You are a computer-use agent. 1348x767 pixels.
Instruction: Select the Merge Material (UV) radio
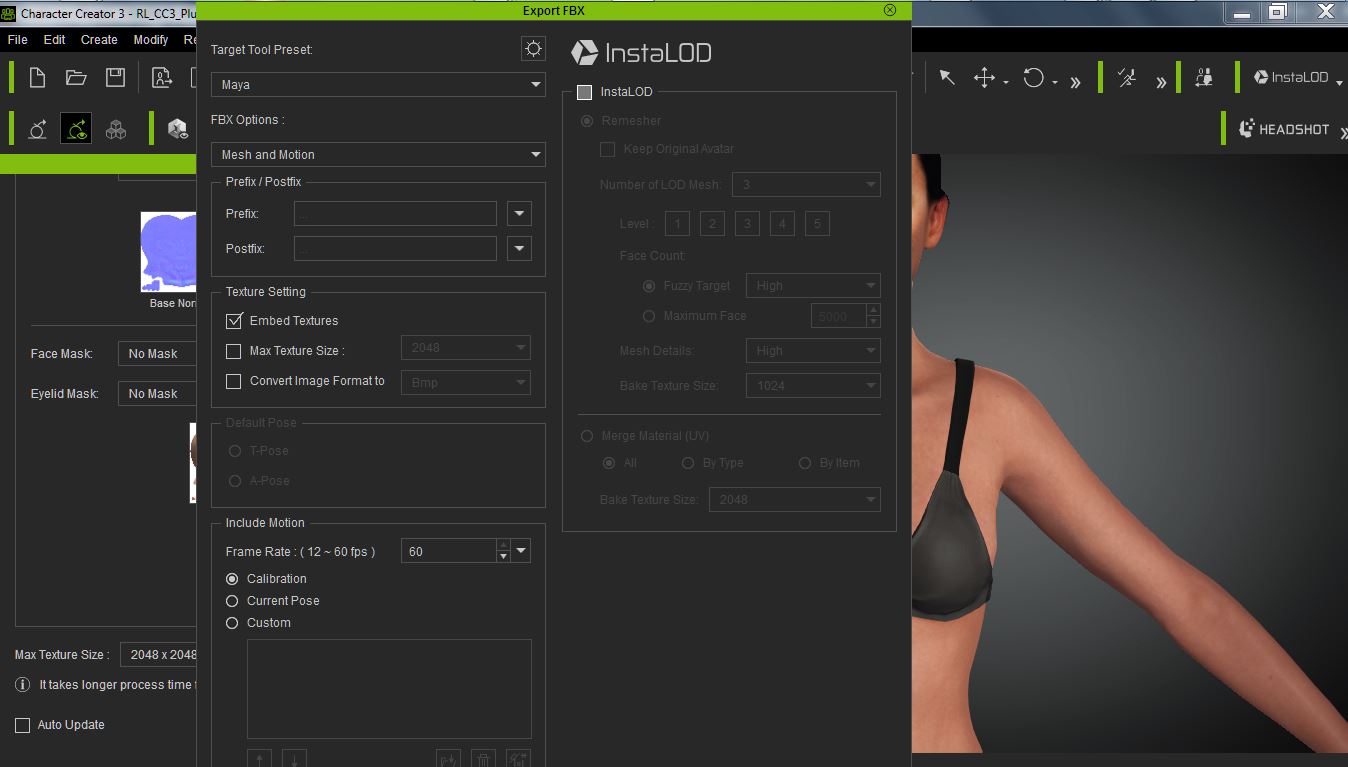[x=587, y=436]
